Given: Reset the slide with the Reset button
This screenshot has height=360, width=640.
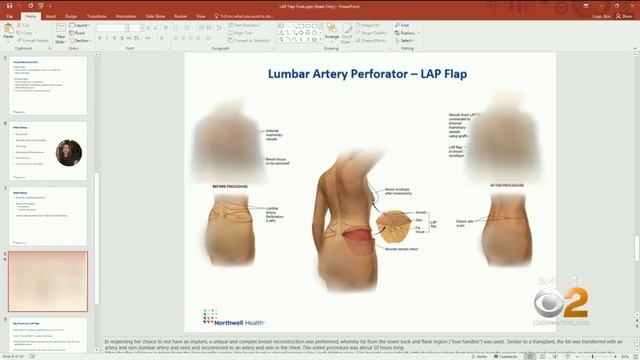Looking at the screenshot, I should coord(78,33).
